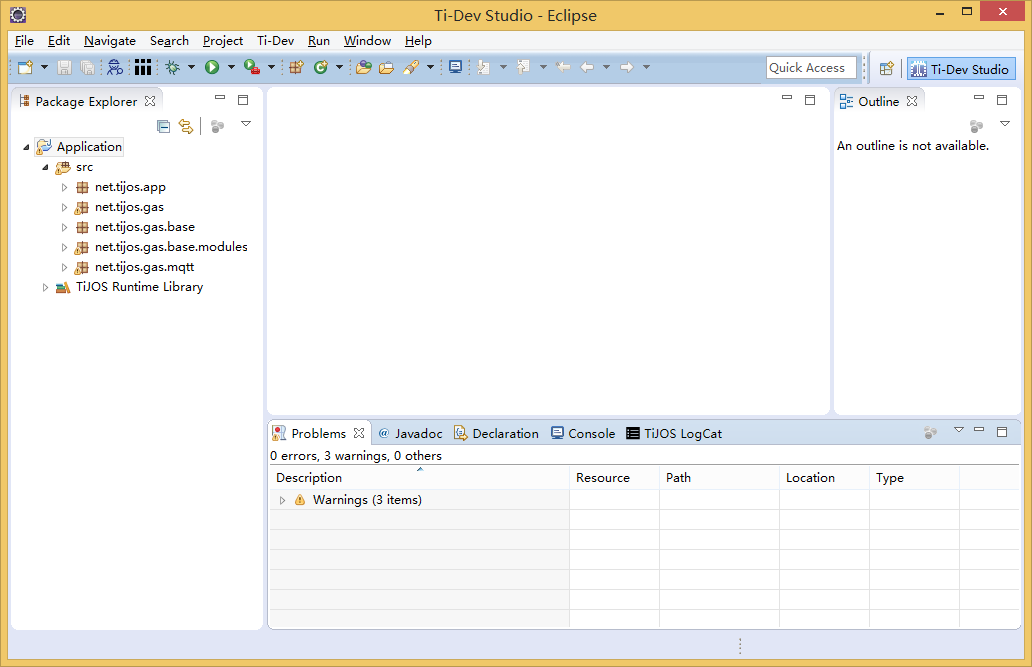Open the Problems view menu triangle
The height and width of the screenshot is (667, 1032).
[959, 430]
